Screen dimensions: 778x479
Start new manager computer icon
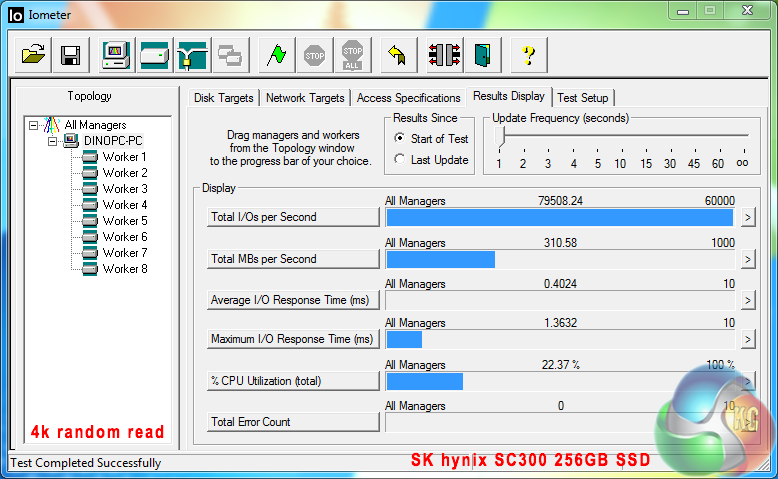(116, 55)
